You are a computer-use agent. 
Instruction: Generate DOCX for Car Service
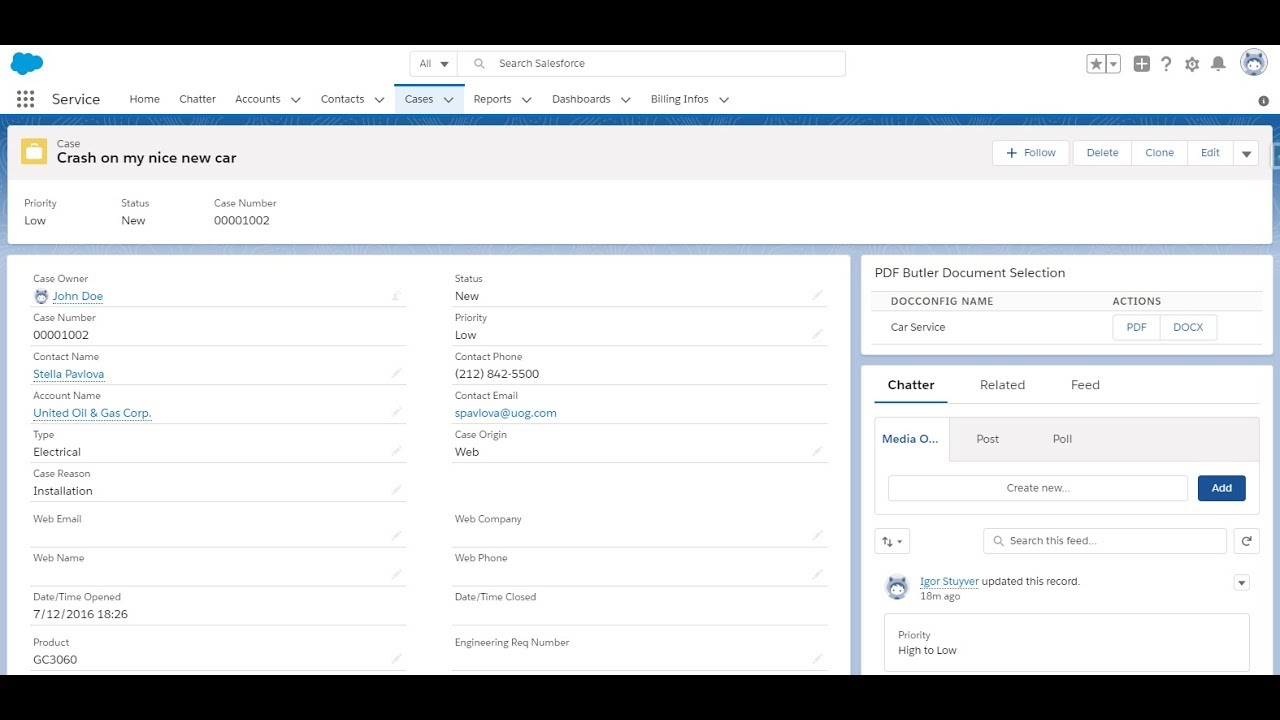[x=1188, y=327]
